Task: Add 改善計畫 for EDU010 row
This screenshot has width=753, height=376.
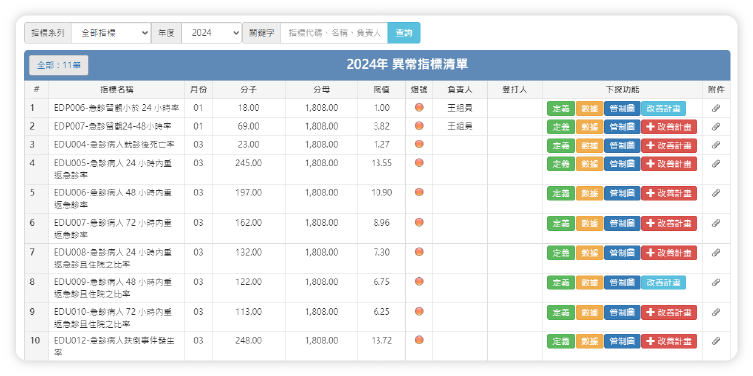Action: 669,312
